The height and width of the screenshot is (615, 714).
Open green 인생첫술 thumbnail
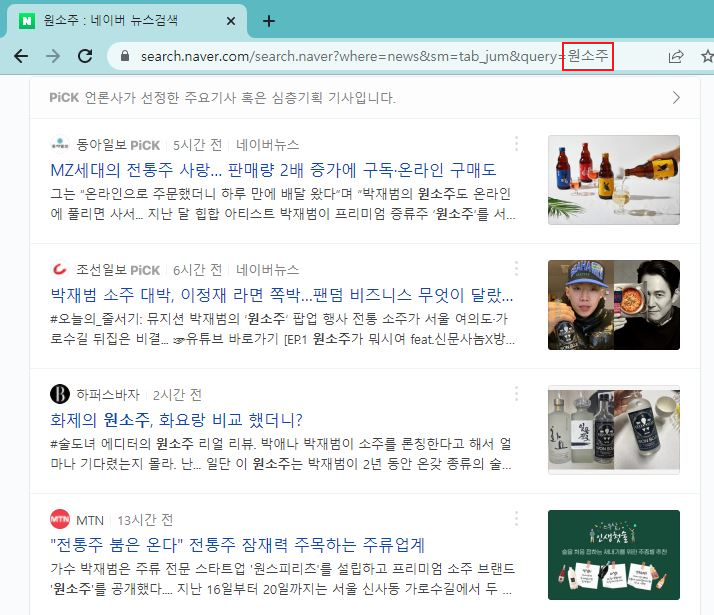(614, 555)
